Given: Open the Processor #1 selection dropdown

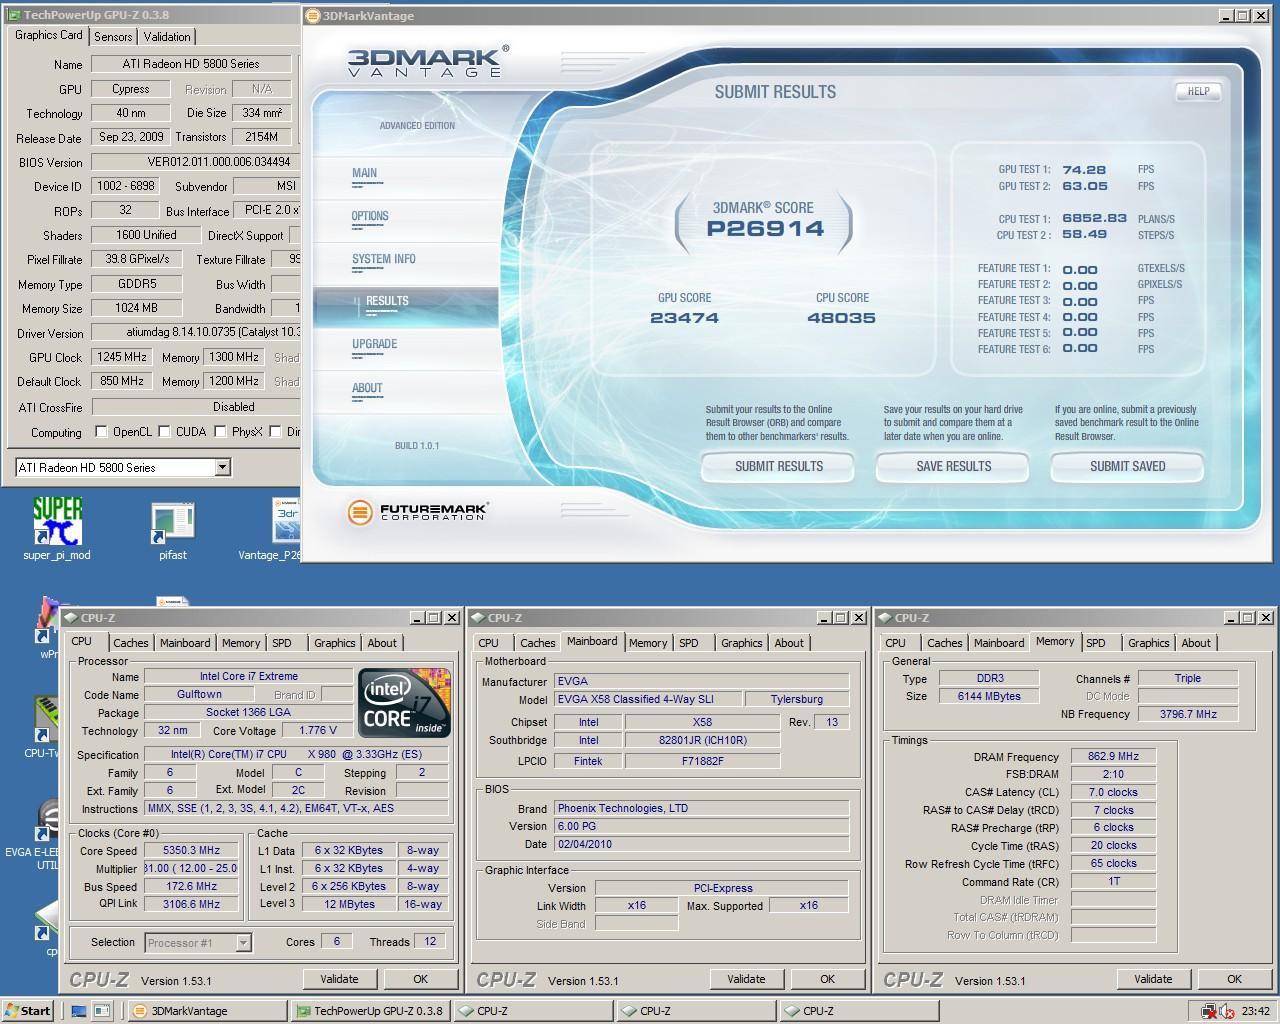Looking at the screenshot, I should (243, 942).
